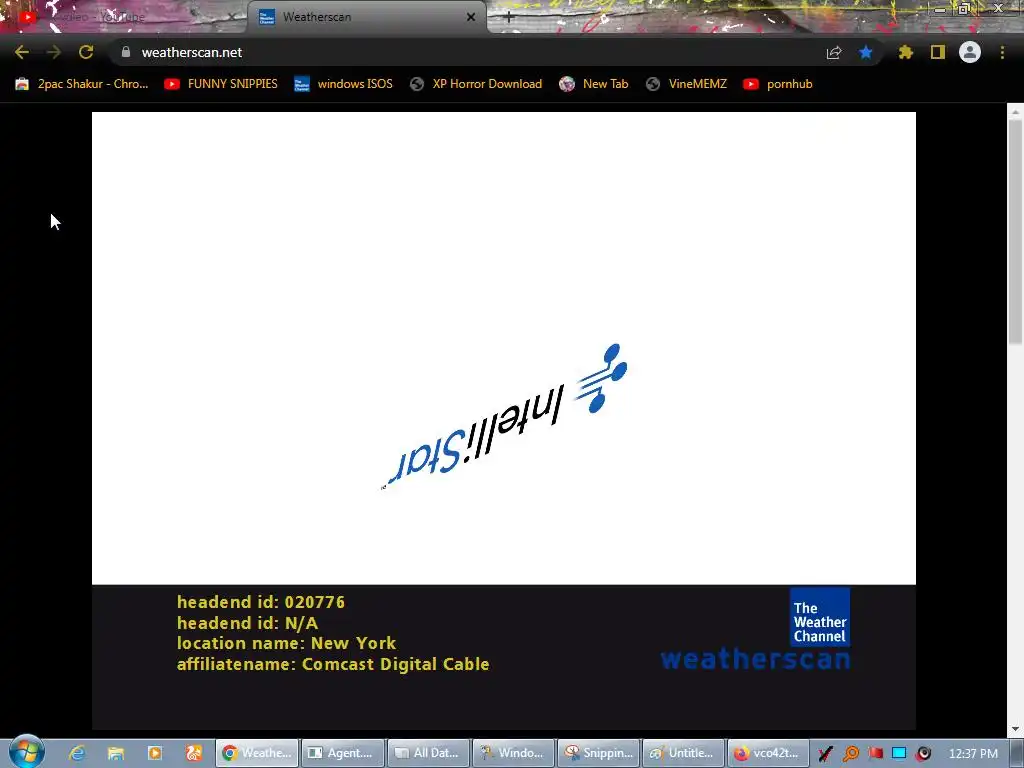This screenshot has height=768, width=1024.
Task: Switch to the Windo... taskbar window
Action: click(513, 753)
